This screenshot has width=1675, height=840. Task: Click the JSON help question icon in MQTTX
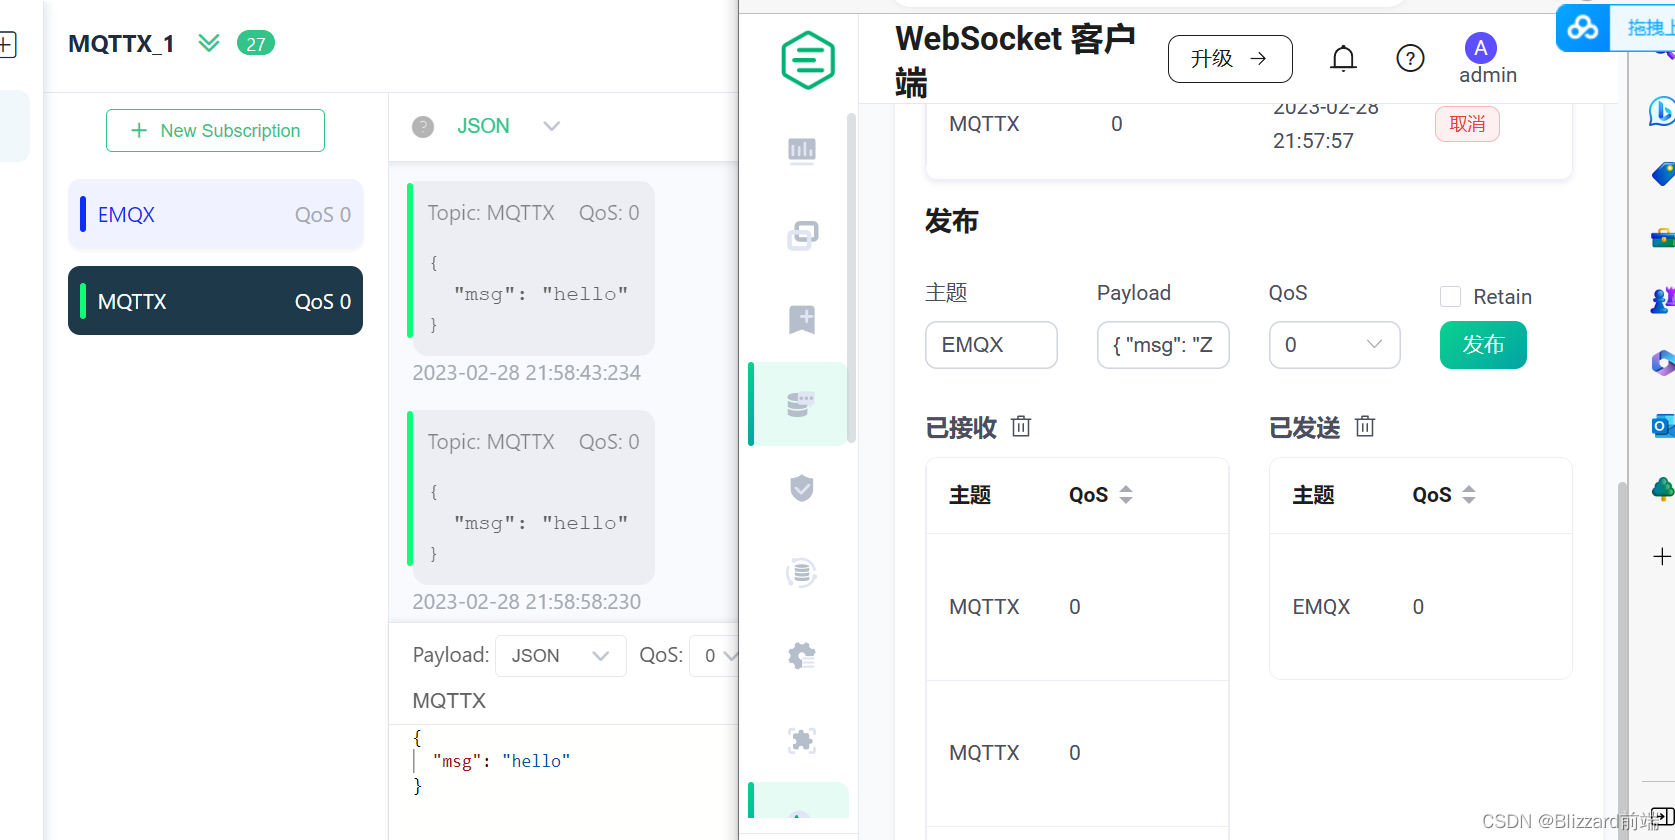pyautogui.click(x=423, y=127)
